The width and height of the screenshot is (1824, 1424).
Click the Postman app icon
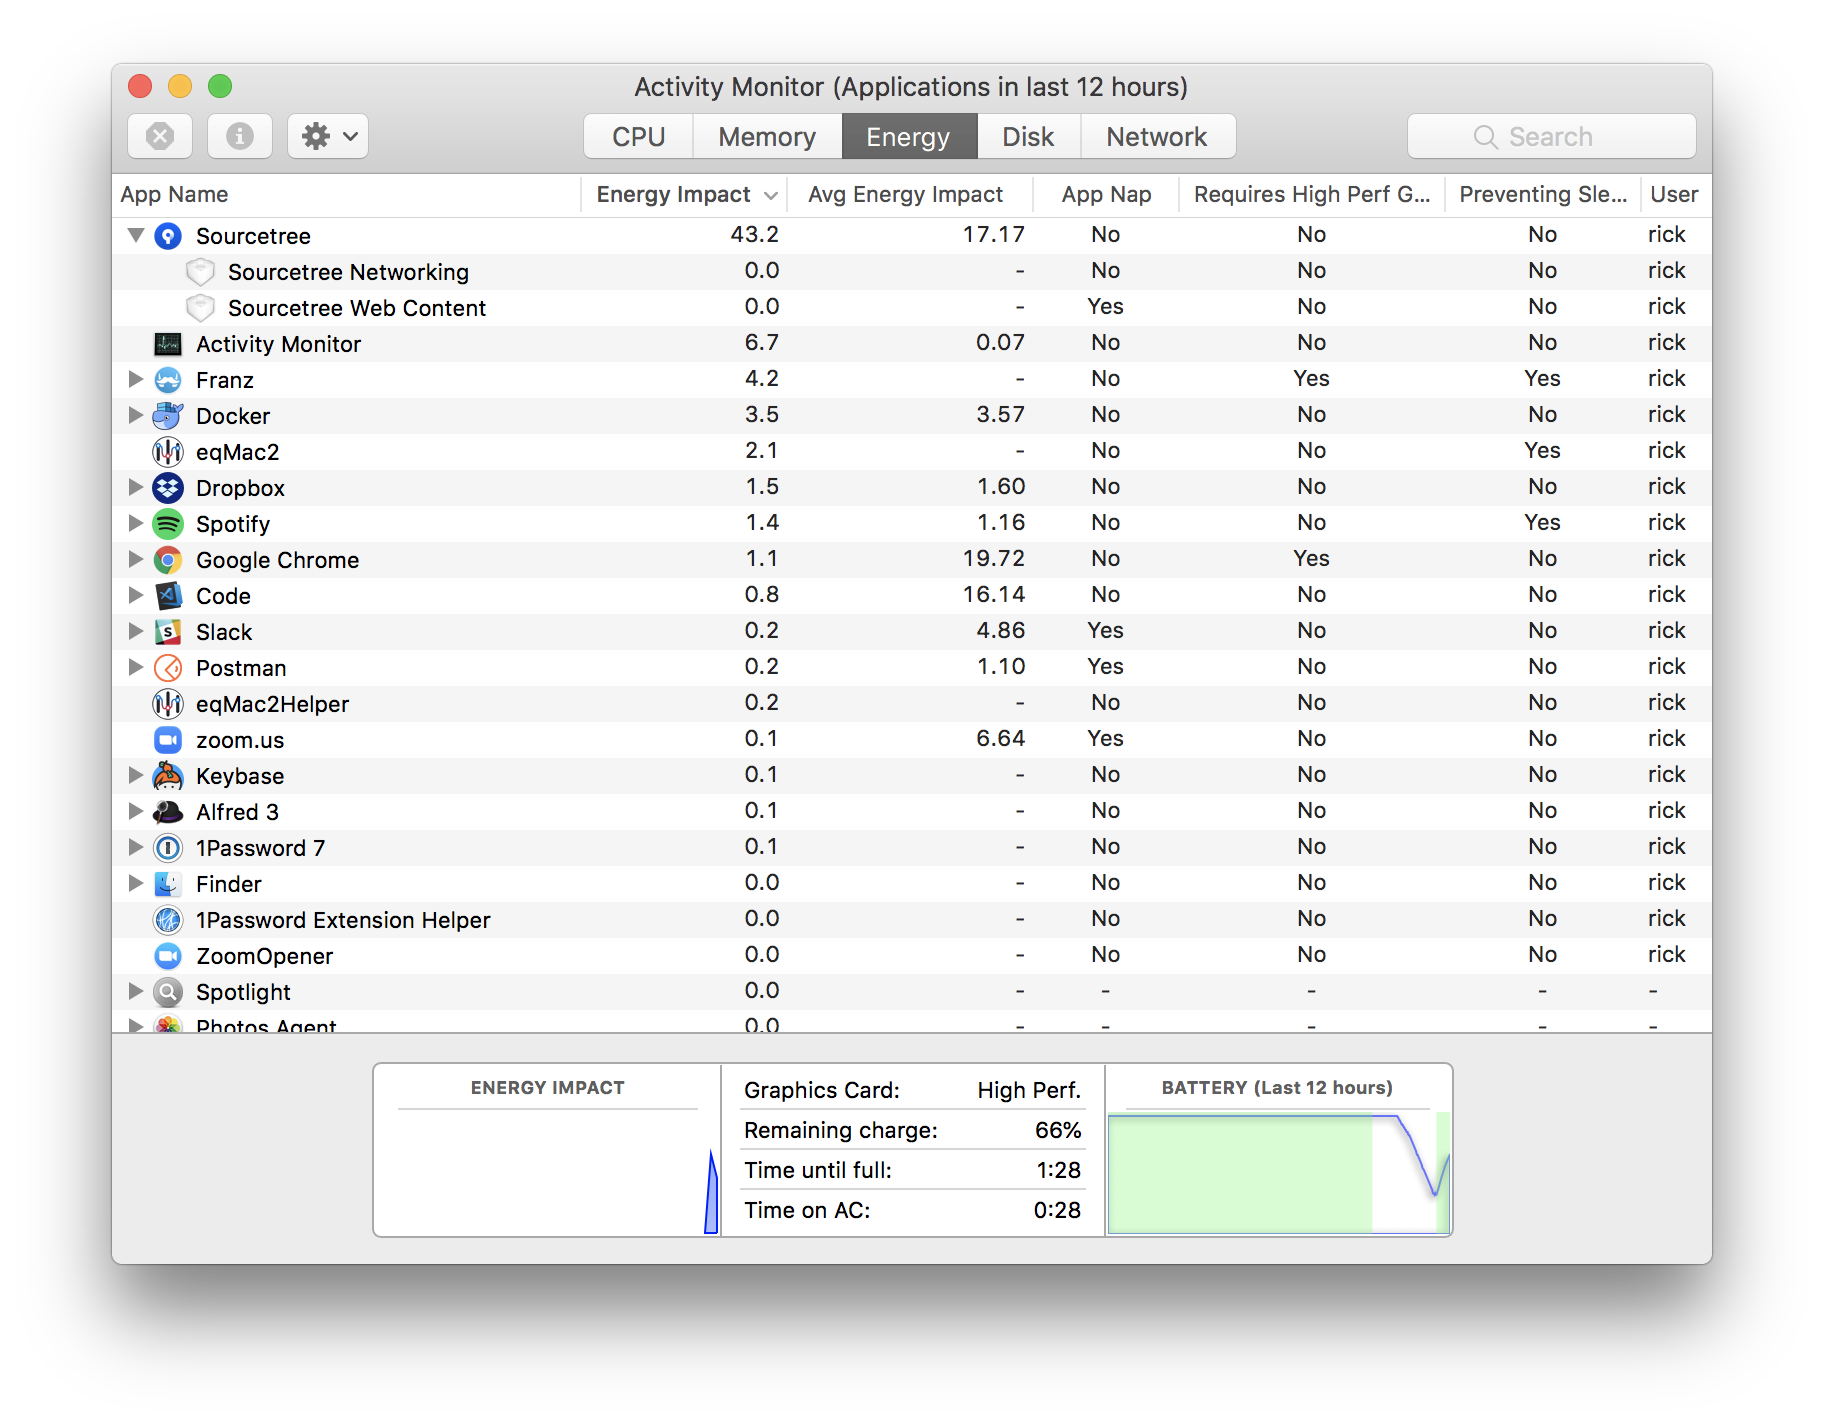click(x=168, y=668)
